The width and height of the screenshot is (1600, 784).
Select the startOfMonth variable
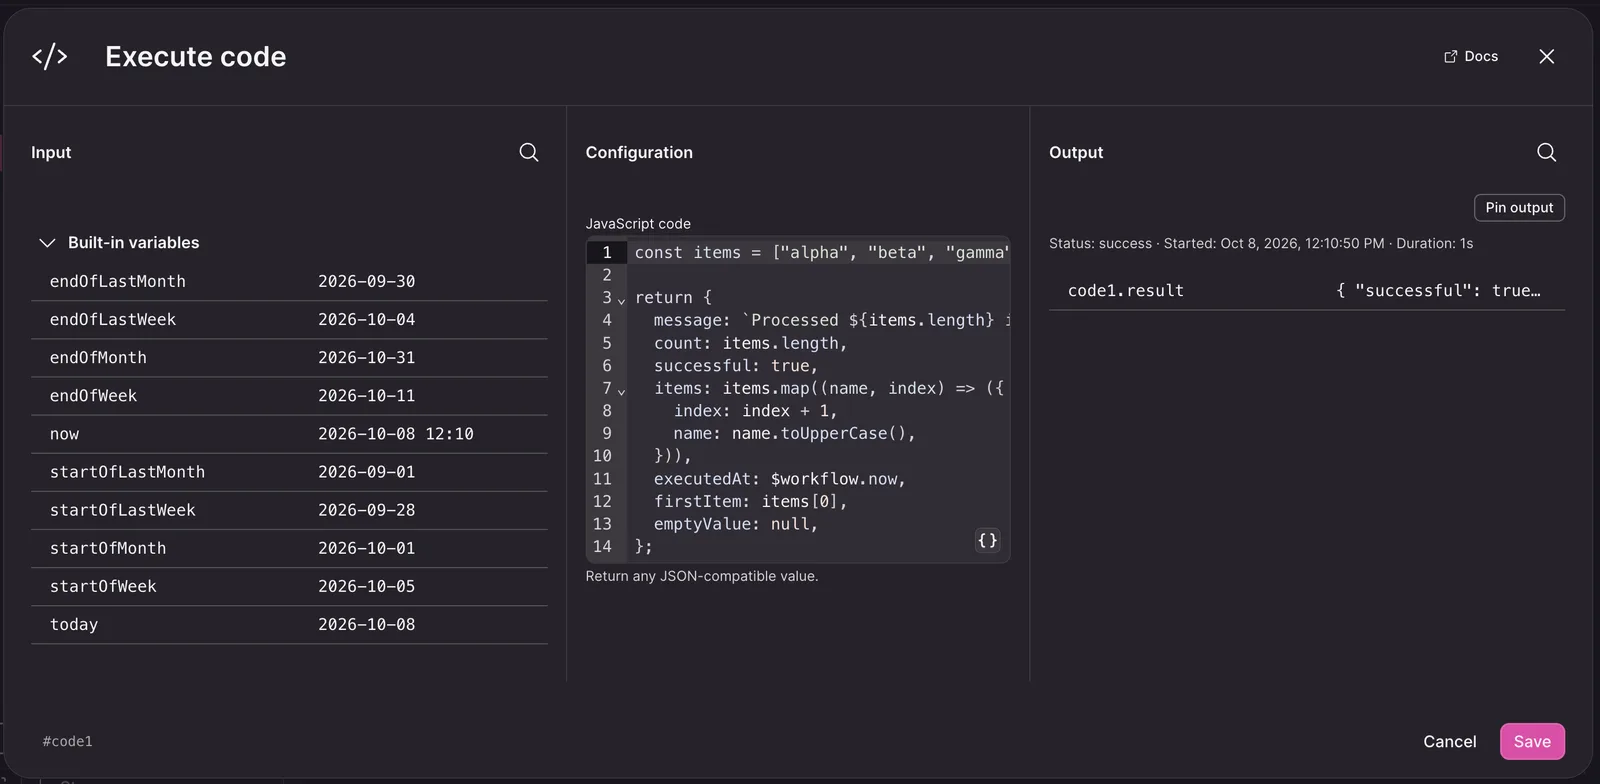pos(289,548)
